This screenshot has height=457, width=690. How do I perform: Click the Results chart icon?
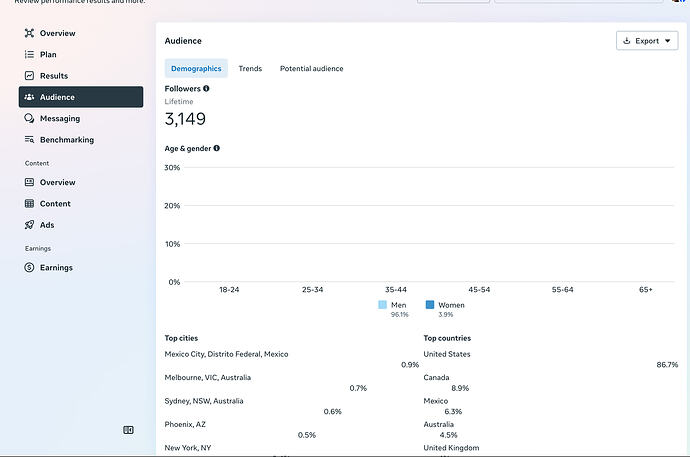click(x=29, y=76)
